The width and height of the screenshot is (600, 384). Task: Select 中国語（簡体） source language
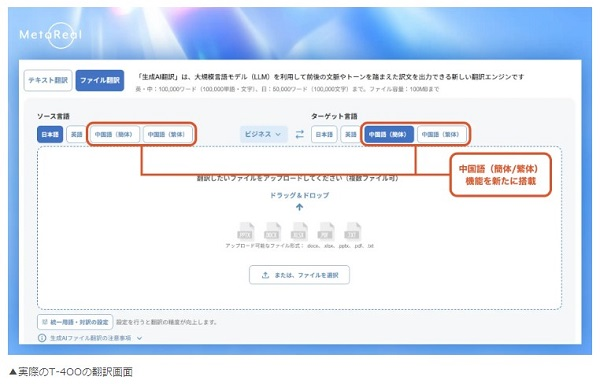[x=114, y=135]
